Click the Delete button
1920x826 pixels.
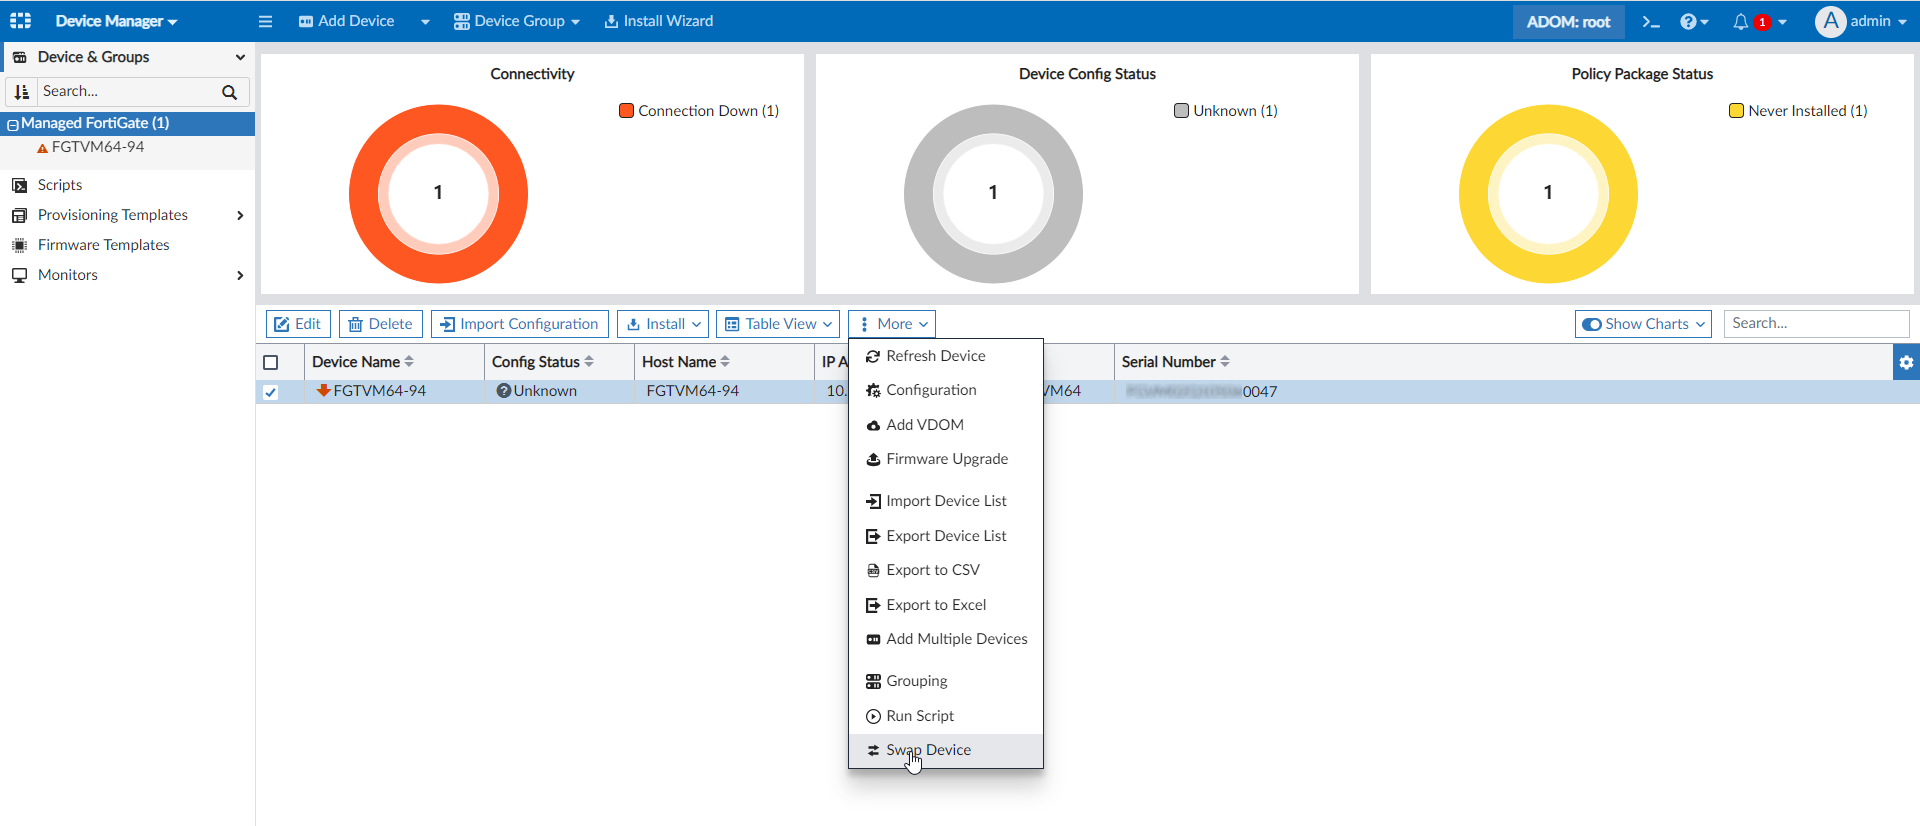click(x=380, y=324)
